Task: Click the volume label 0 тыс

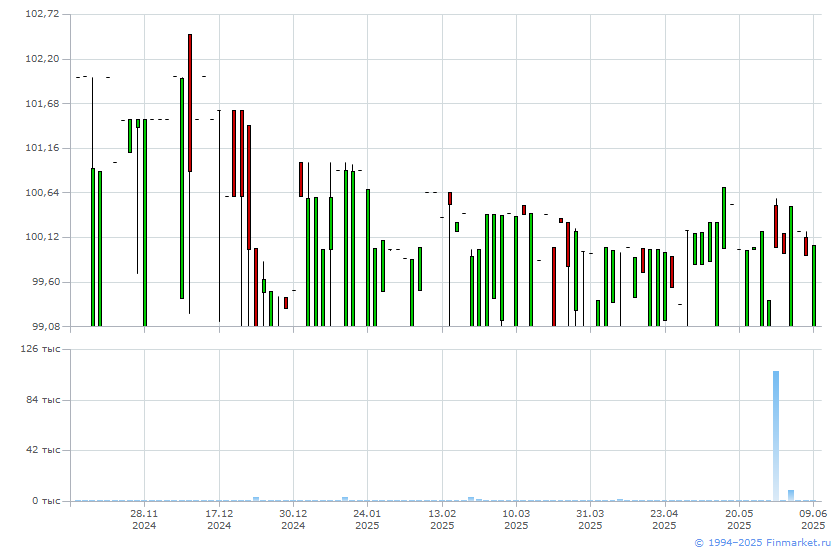Action: click(46, 501)
